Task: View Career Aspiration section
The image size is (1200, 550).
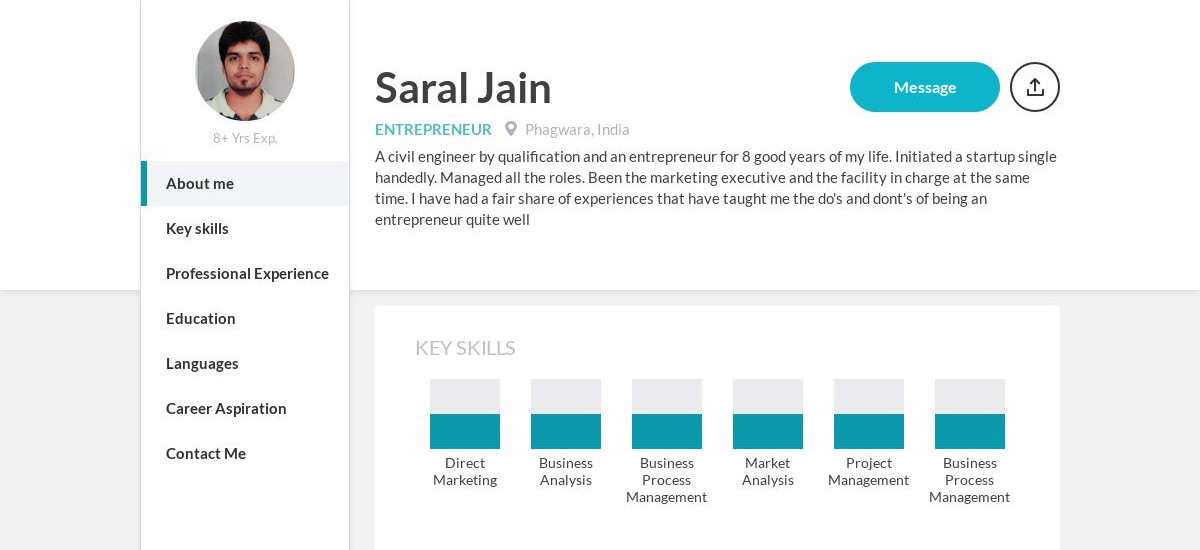Action: coord(245,408)
